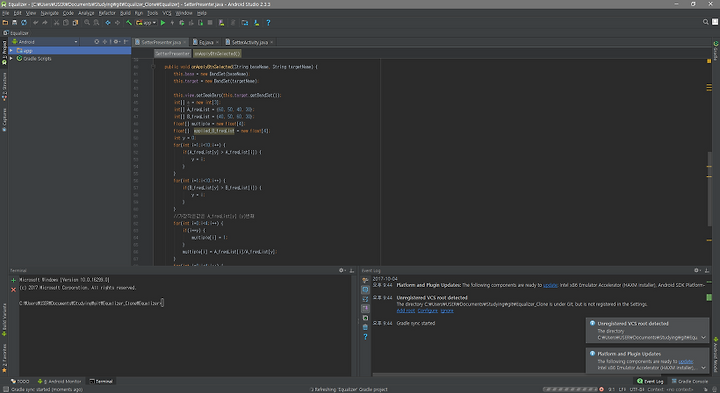Viewport: 720px width, 393px height.
Task: Debug app with the bug icon
Action: click(182, 22)
